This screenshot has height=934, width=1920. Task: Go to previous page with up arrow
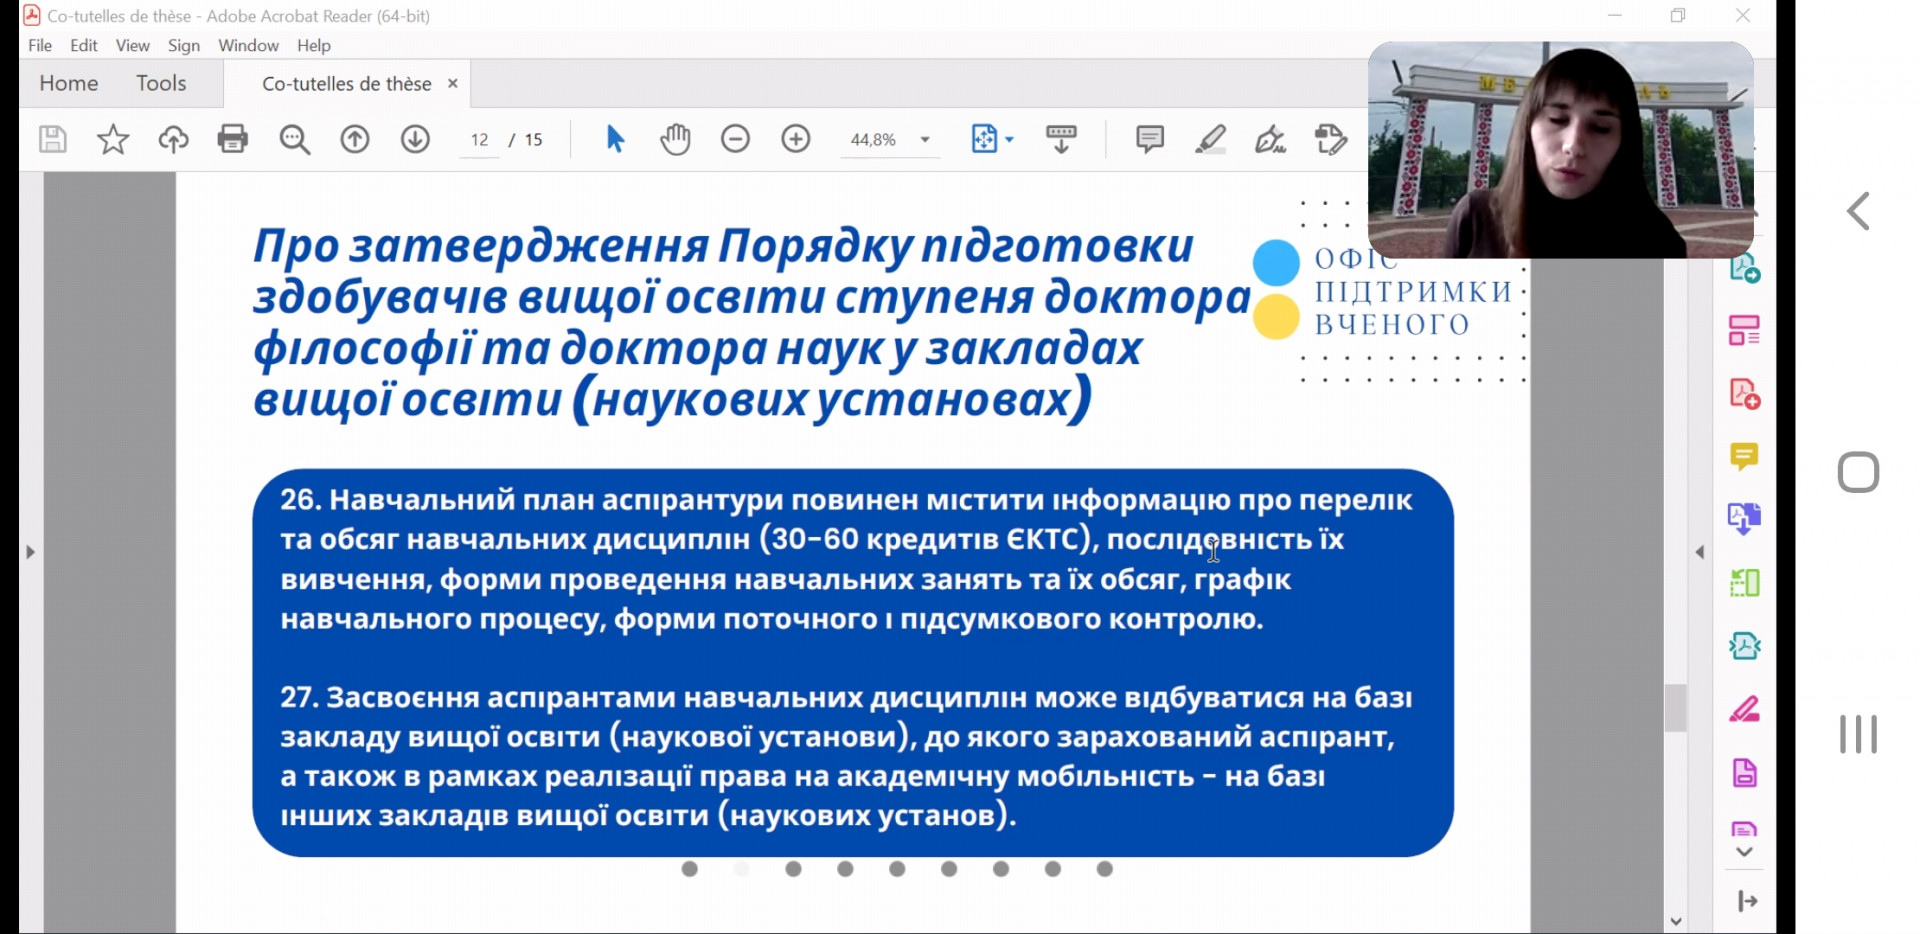pos(355,139)
